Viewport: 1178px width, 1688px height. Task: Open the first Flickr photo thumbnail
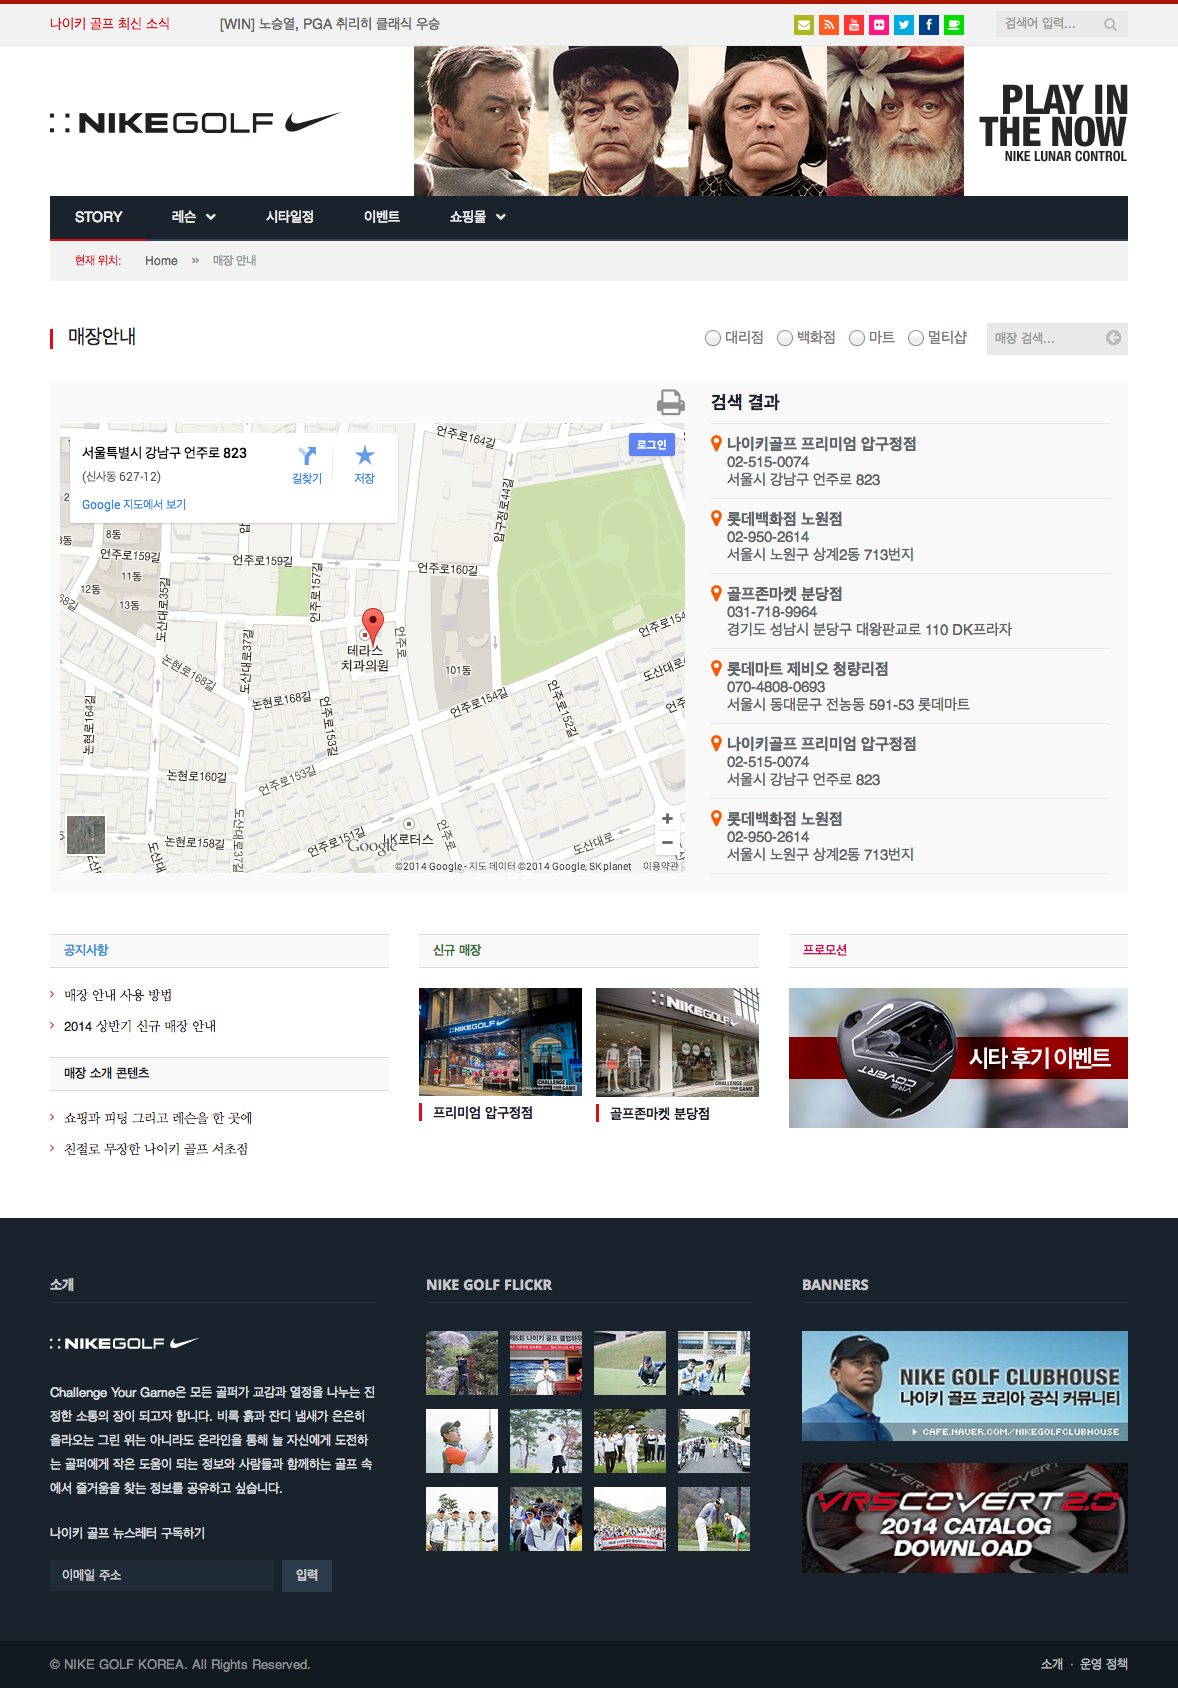[462, 1363]
